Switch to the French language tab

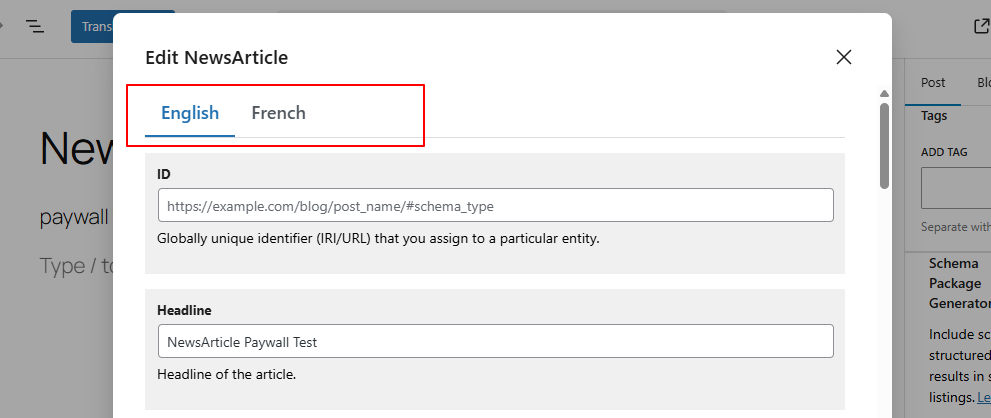point(278,113)
